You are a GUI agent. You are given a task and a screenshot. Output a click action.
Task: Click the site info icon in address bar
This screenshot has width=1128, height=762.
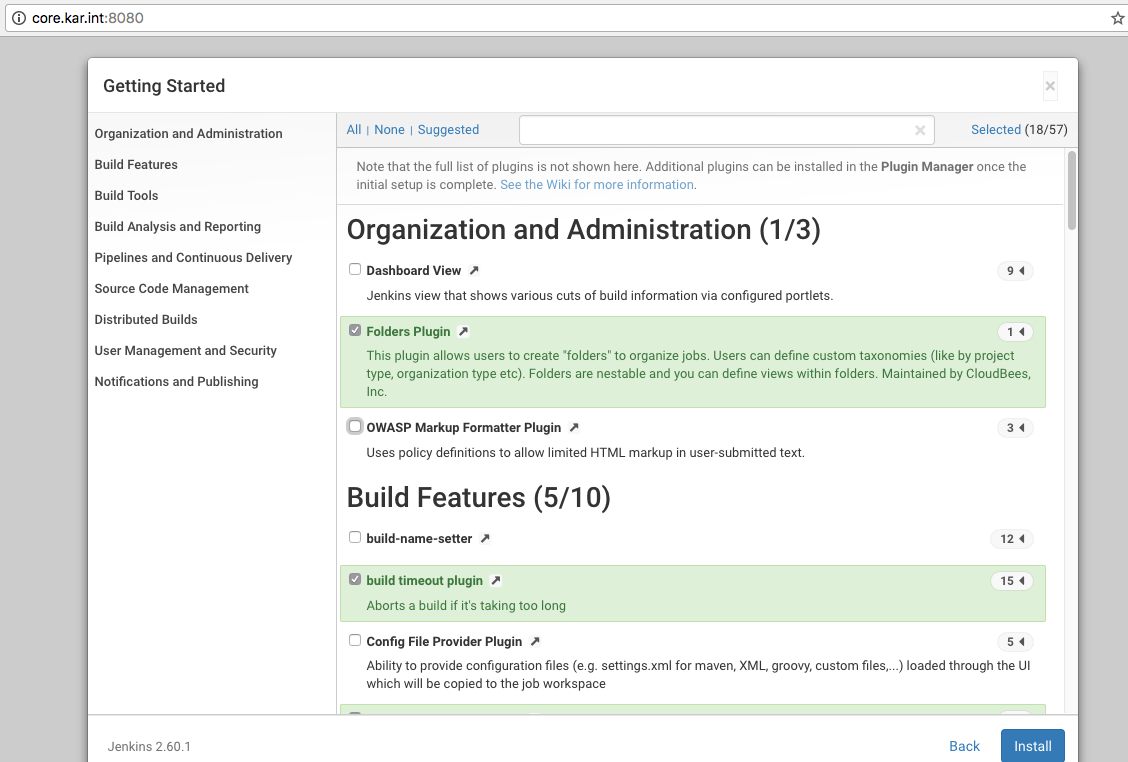point(19,18)
